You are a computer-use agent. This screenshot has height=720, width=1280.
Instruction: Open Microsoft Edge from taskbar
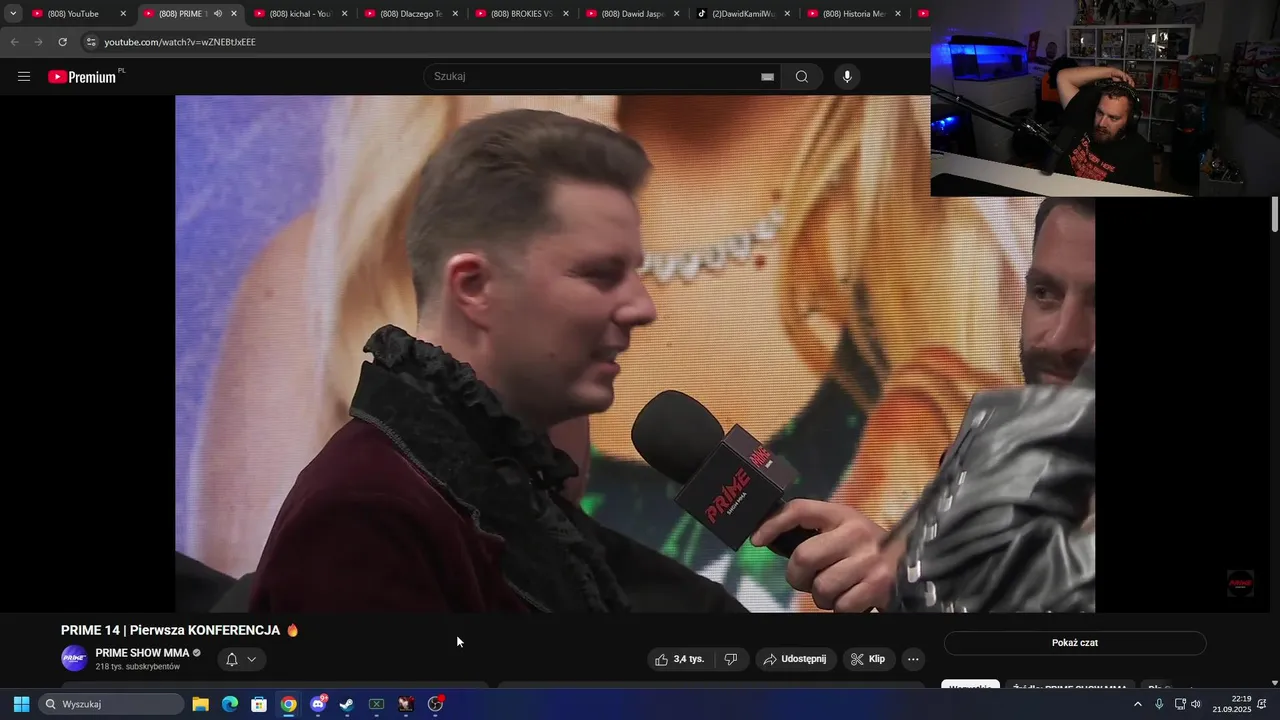(230, 704)
